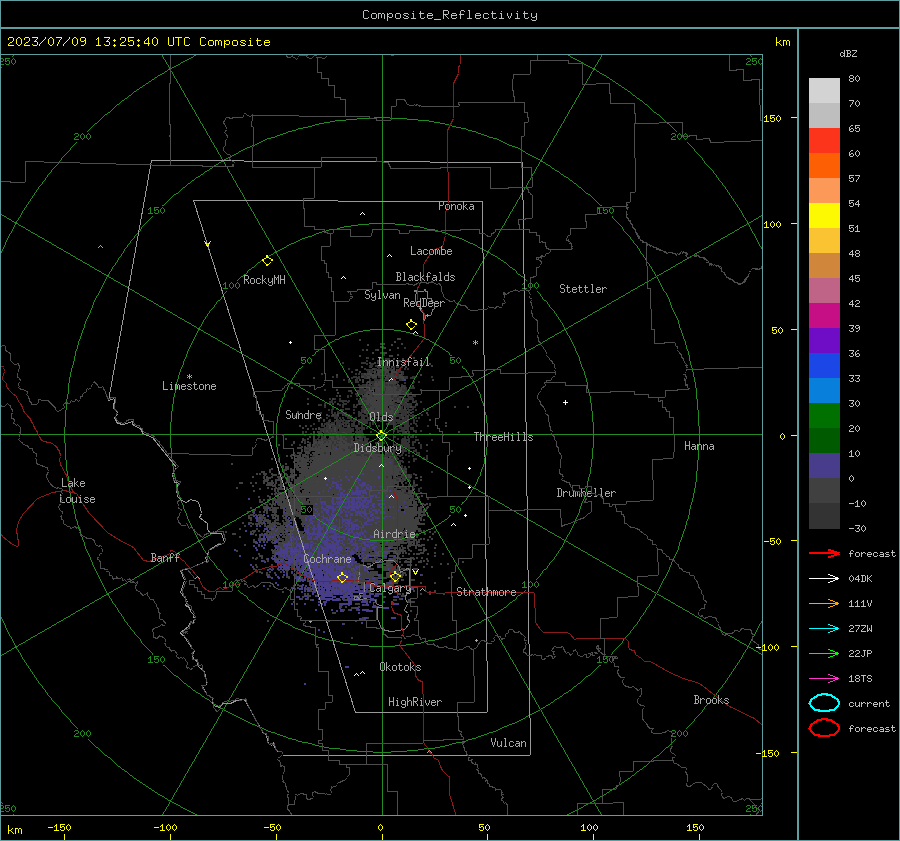Viewport: 900px width, 841px height.
Task: Click the 18TS legend label
Action: coord(860,679)
